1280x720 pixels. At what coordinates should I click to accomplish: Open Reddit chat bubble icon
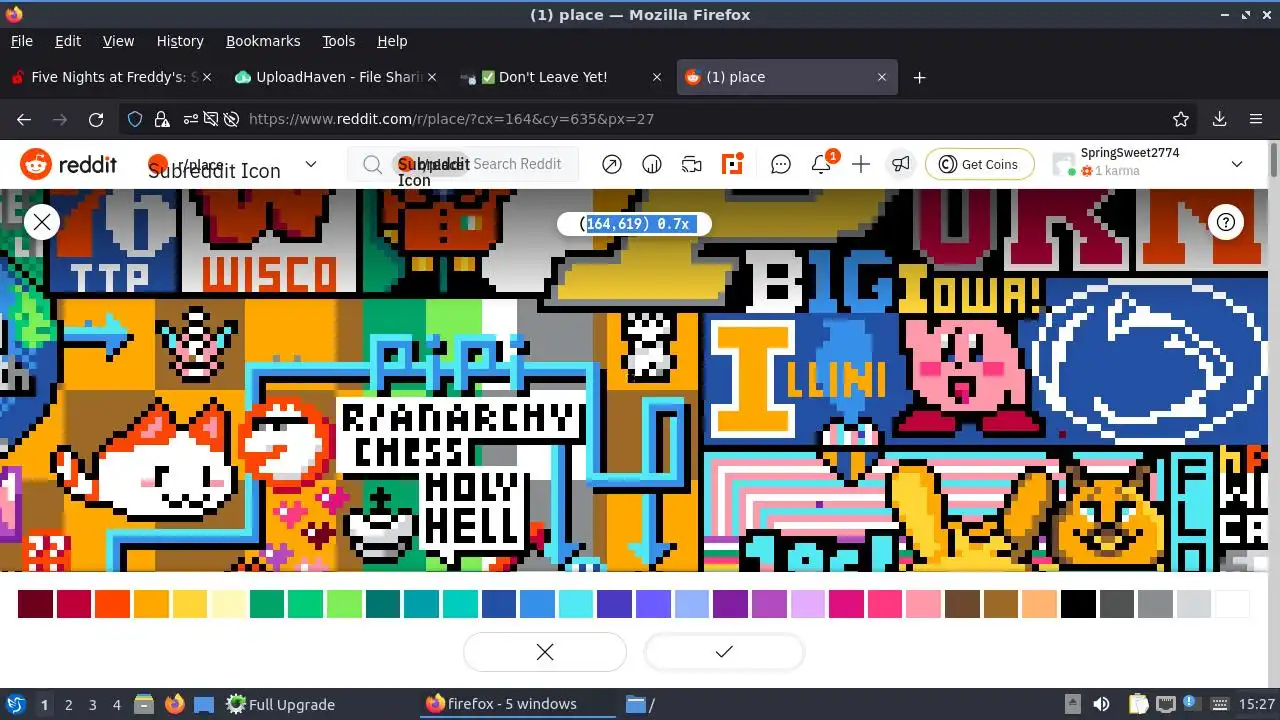(x=781, y=164)
